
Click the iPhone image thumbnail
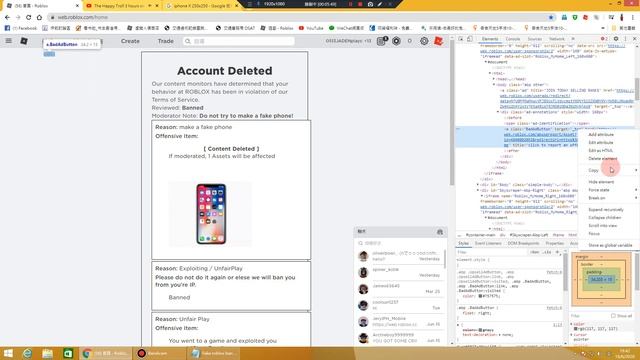coord(211,214)
